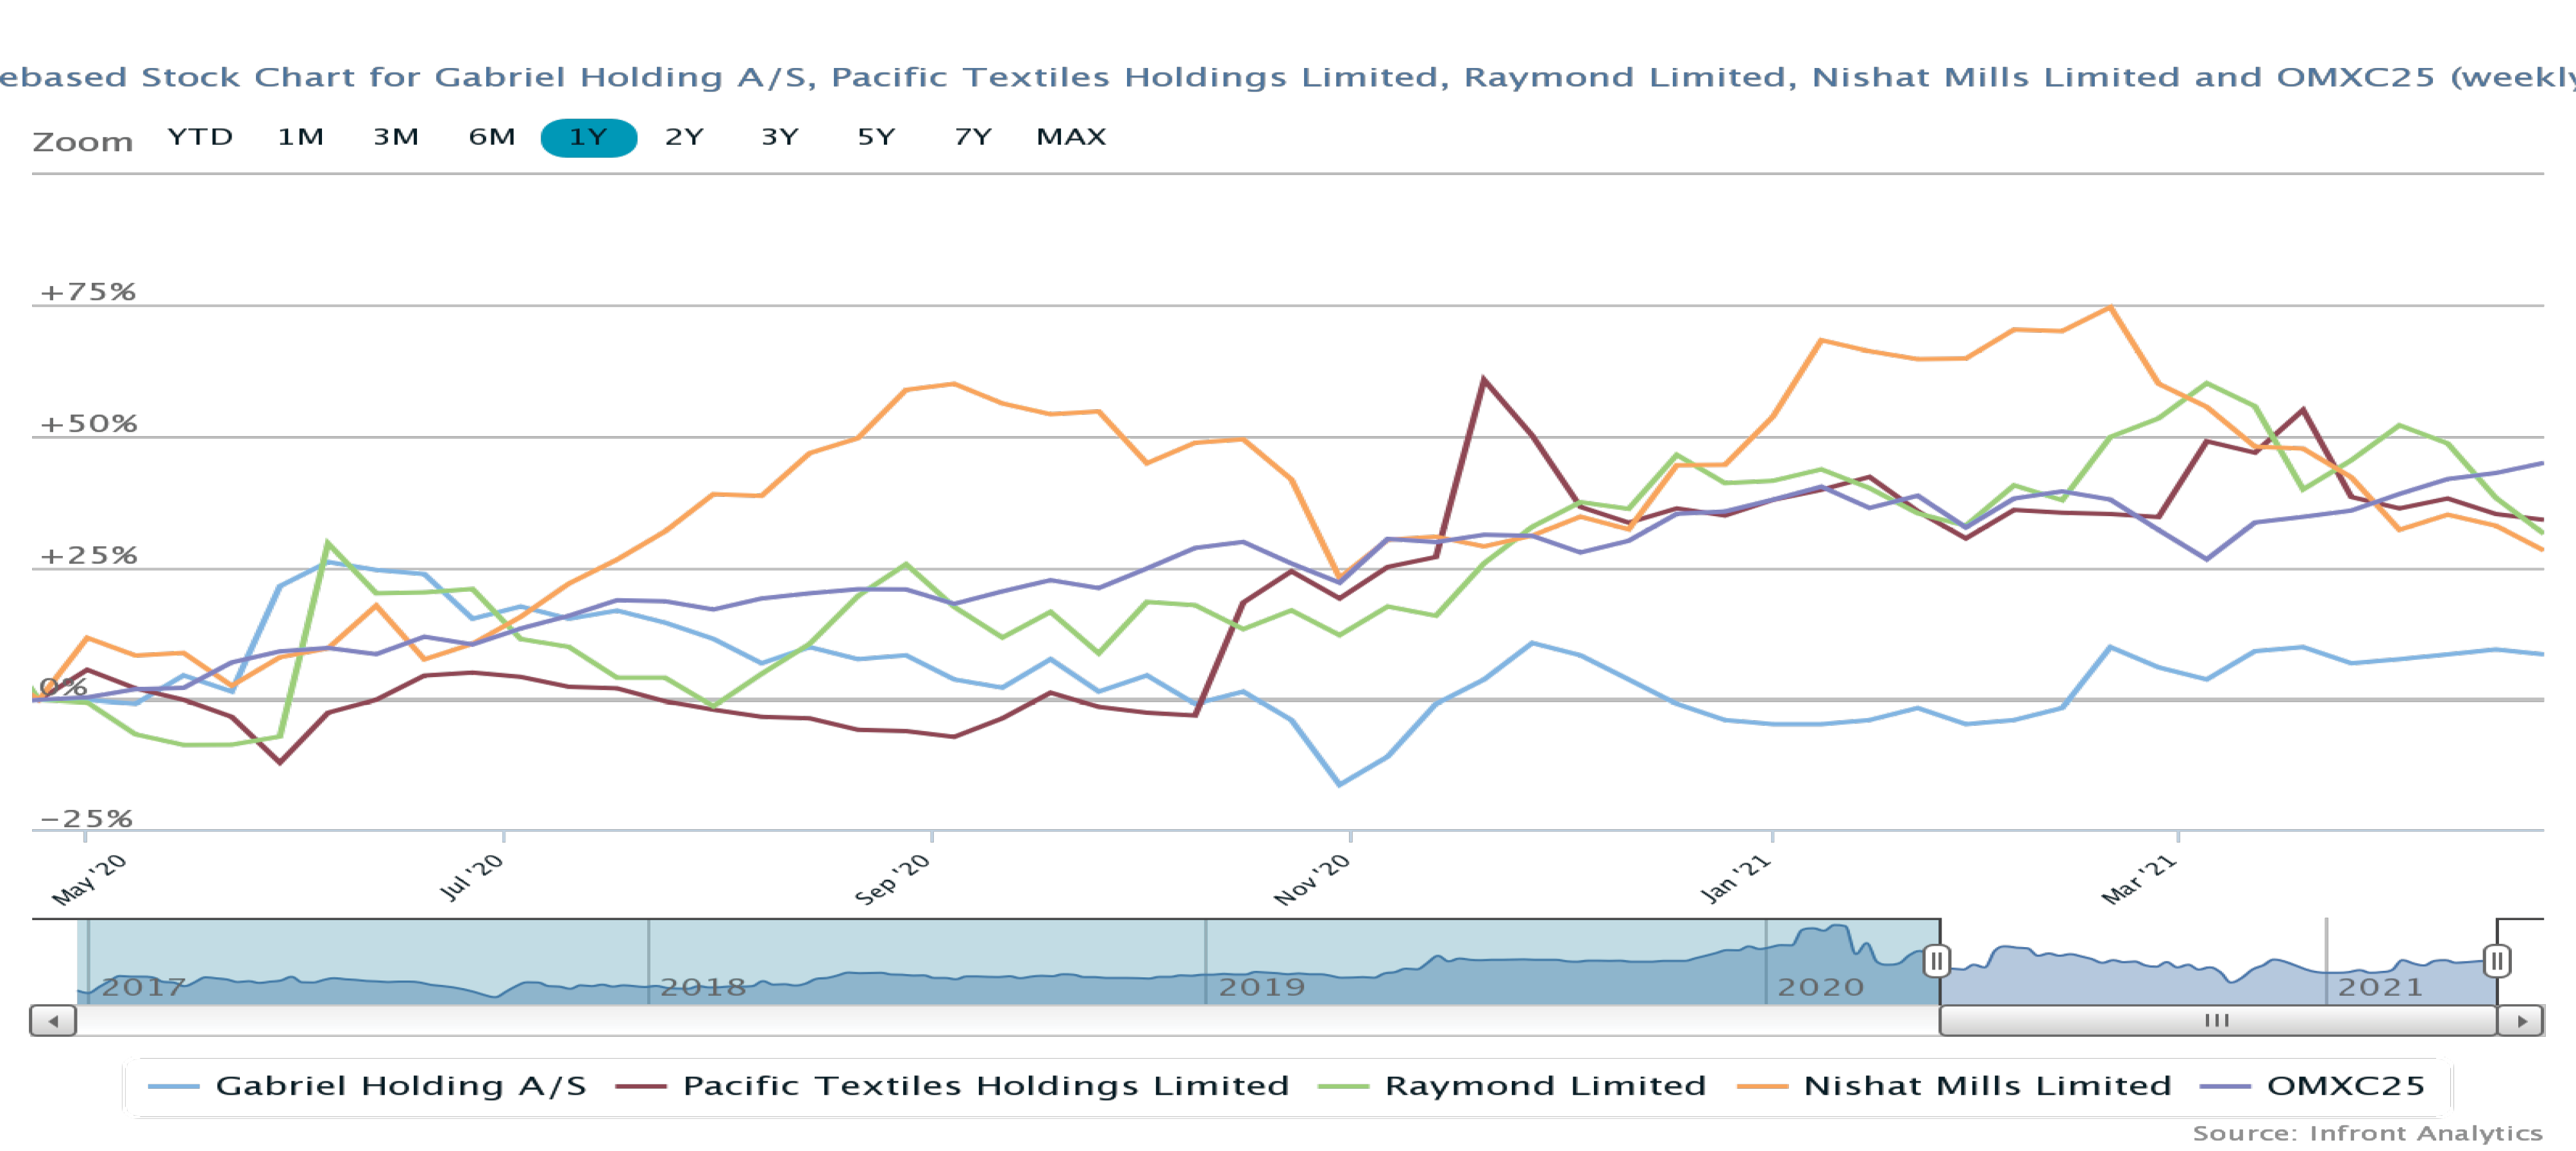Click the right scroll arrow in navigator
The height and width of the screenshot is (1151, 2576).
point(2521,1021)
